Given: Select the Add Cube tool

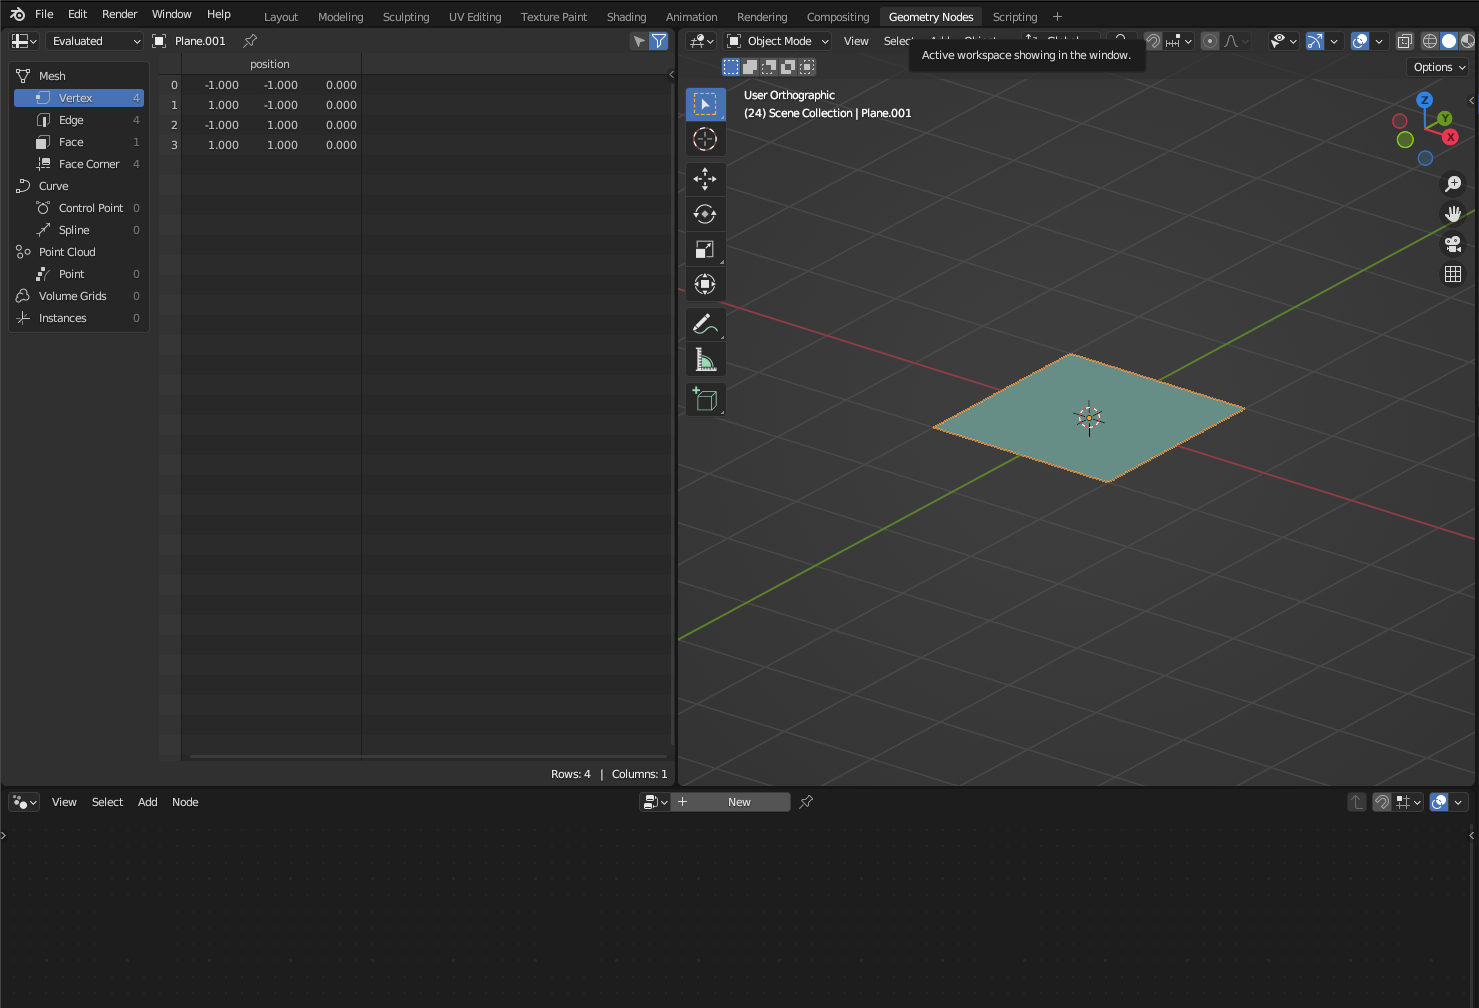Looking at the screenshot, I should pos(705,399).
